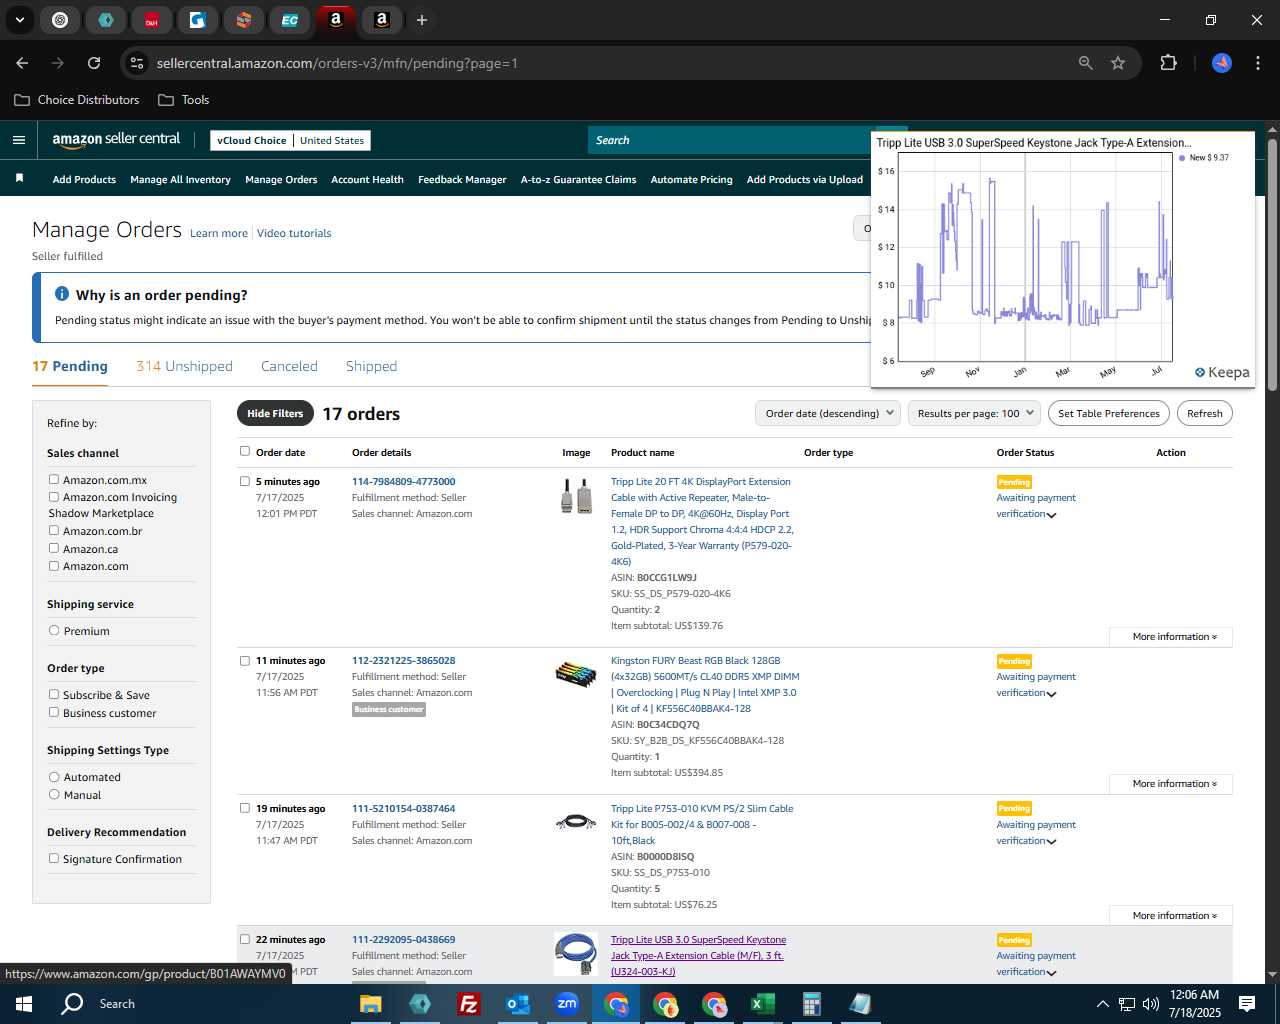Click the Set Table Preferences button
This screenshot has width=1280, height=1024.
1108,413
